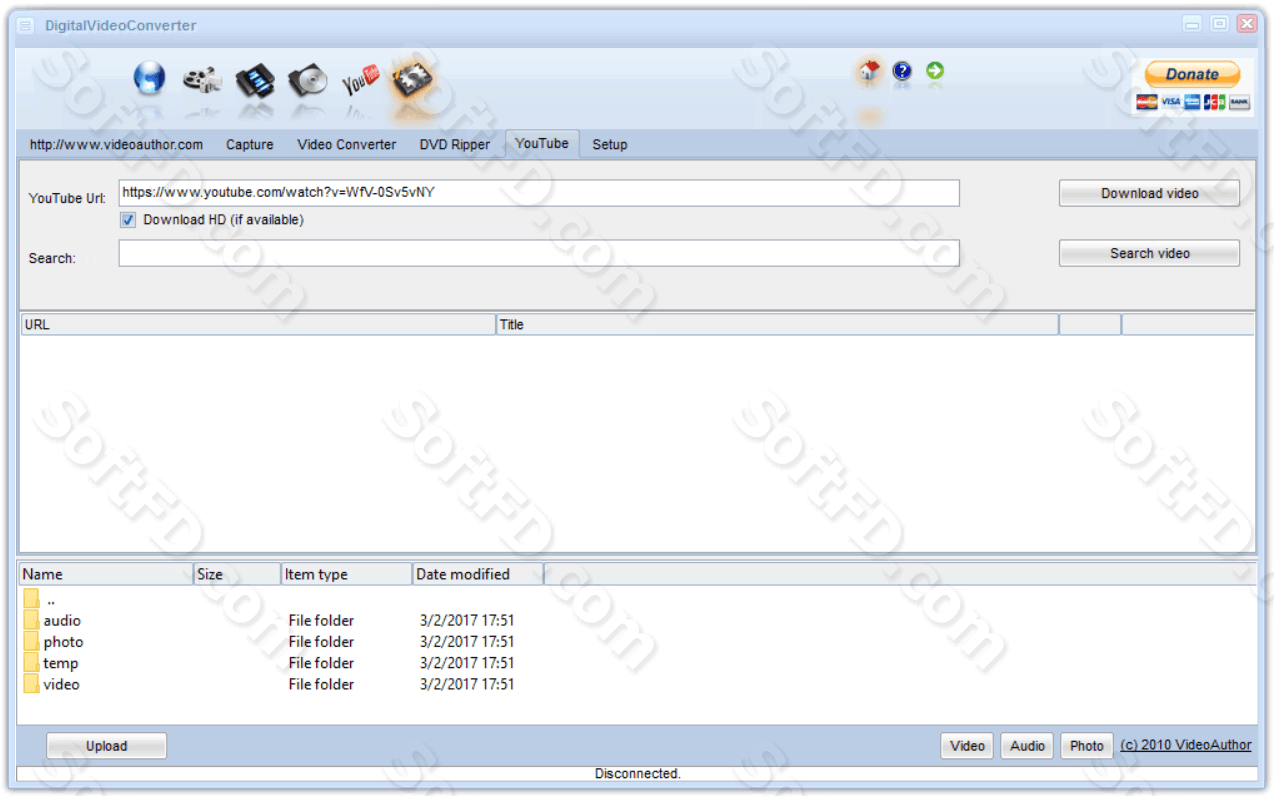
Task: Sort by URL column header
Action: tap(258, 324)
